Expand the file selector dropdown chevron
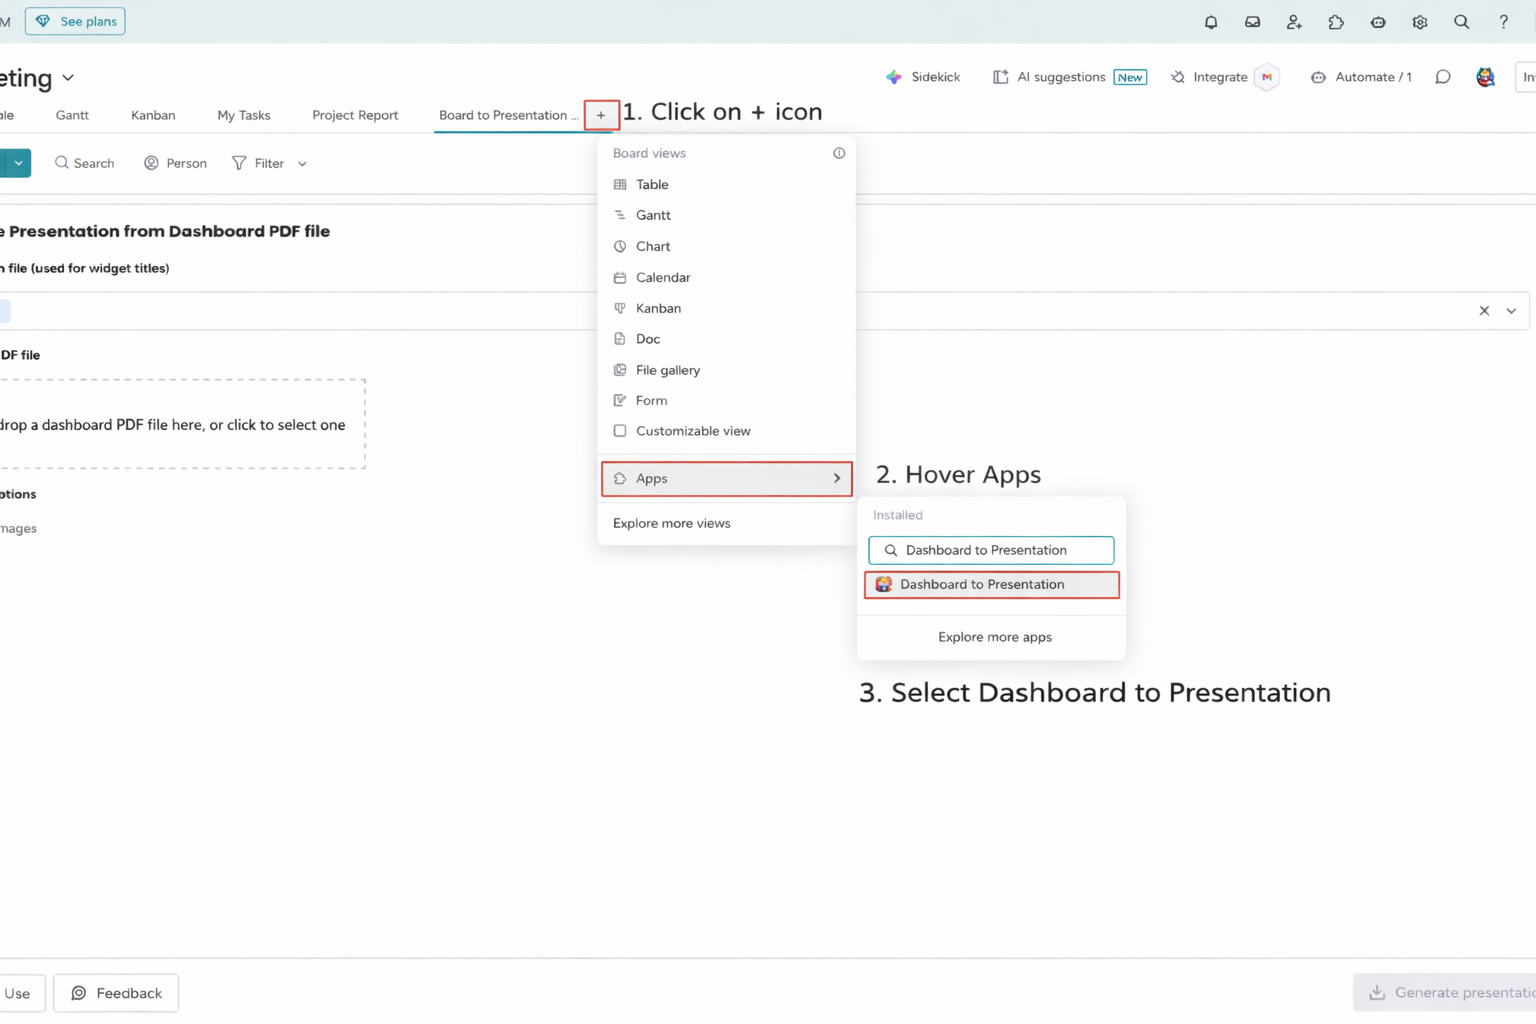Image resolution: width=1536 pixels, height=1024 pixels. [1511, 311]
